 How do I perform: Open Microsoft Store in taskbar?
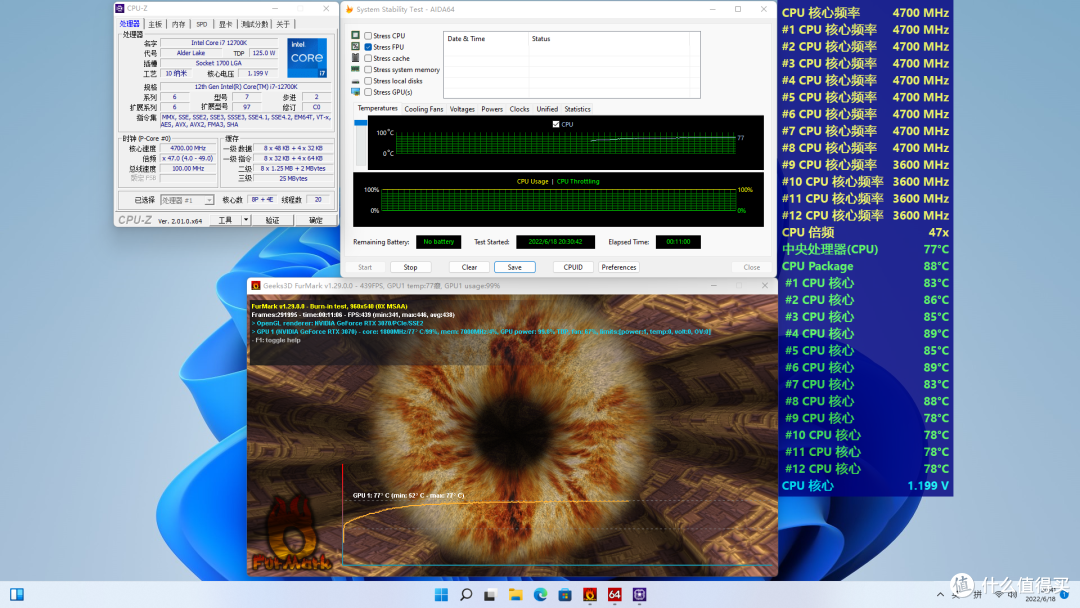point(565,595)
